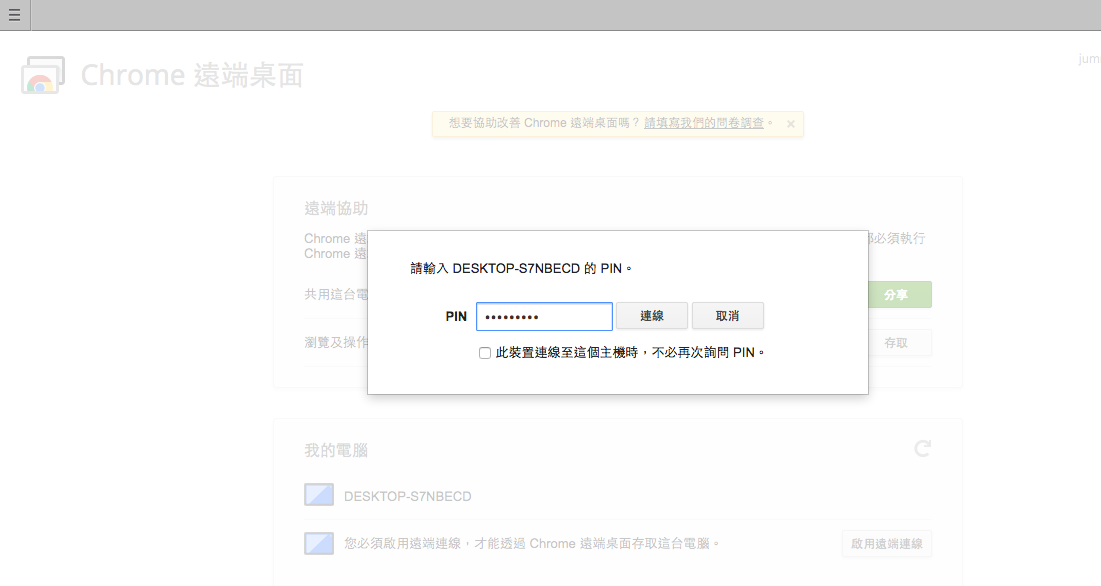Open the survey link in the banner
The image size is (1101, 586).
704,123
